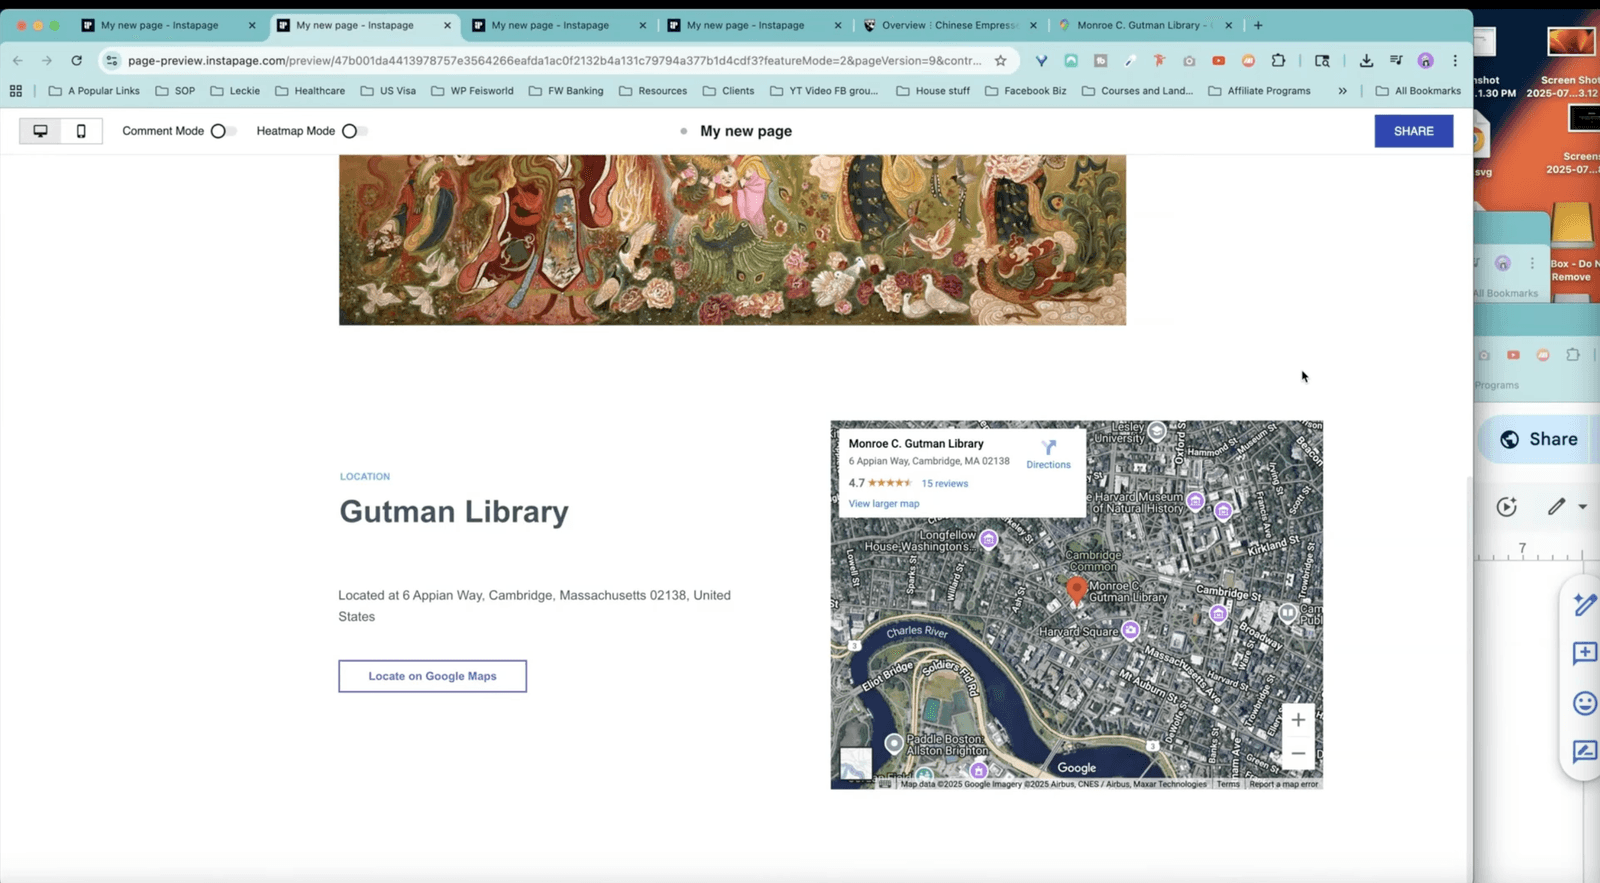1600x883 pixels.
Task: View site information icon
Action: [112, 60]
